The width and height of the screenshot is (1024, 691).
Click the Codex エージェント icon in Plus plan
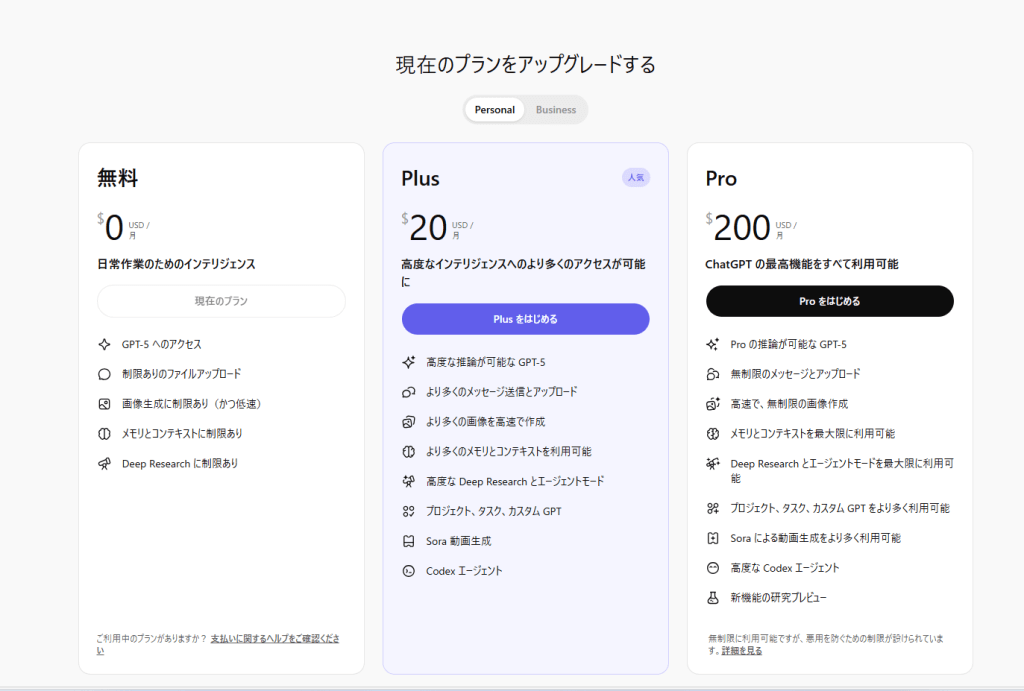pyautogui.click(x=408, y=571)
